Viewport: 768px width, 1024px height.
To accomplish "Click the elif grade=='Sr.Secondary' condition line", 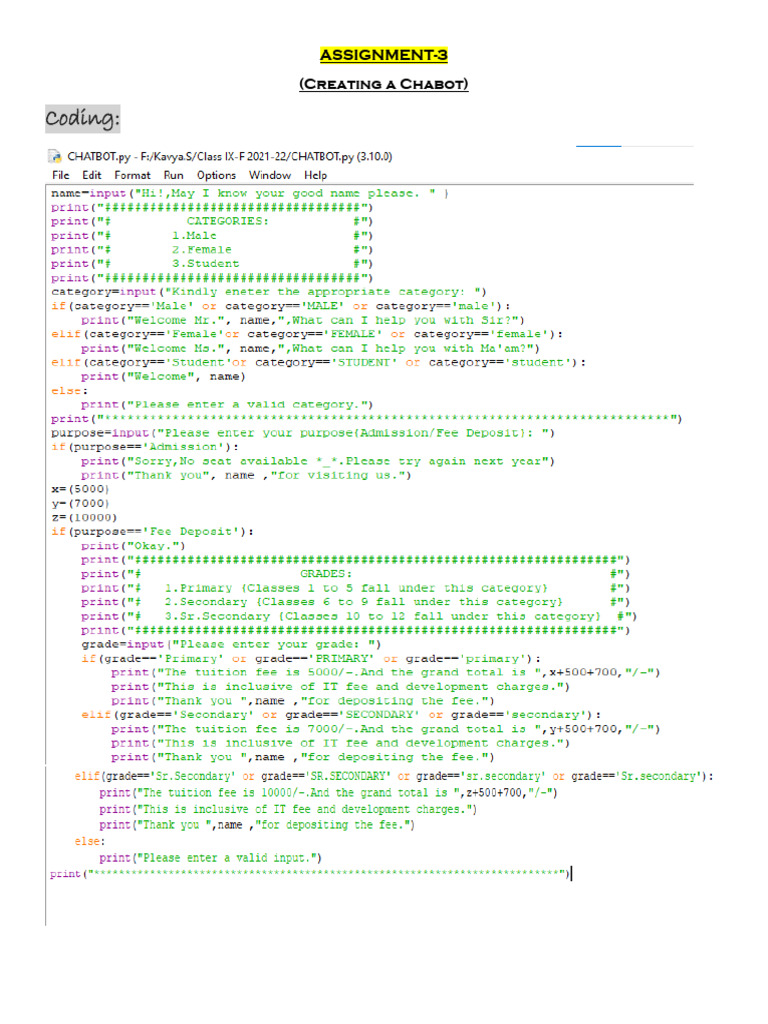I will point(394,776).
